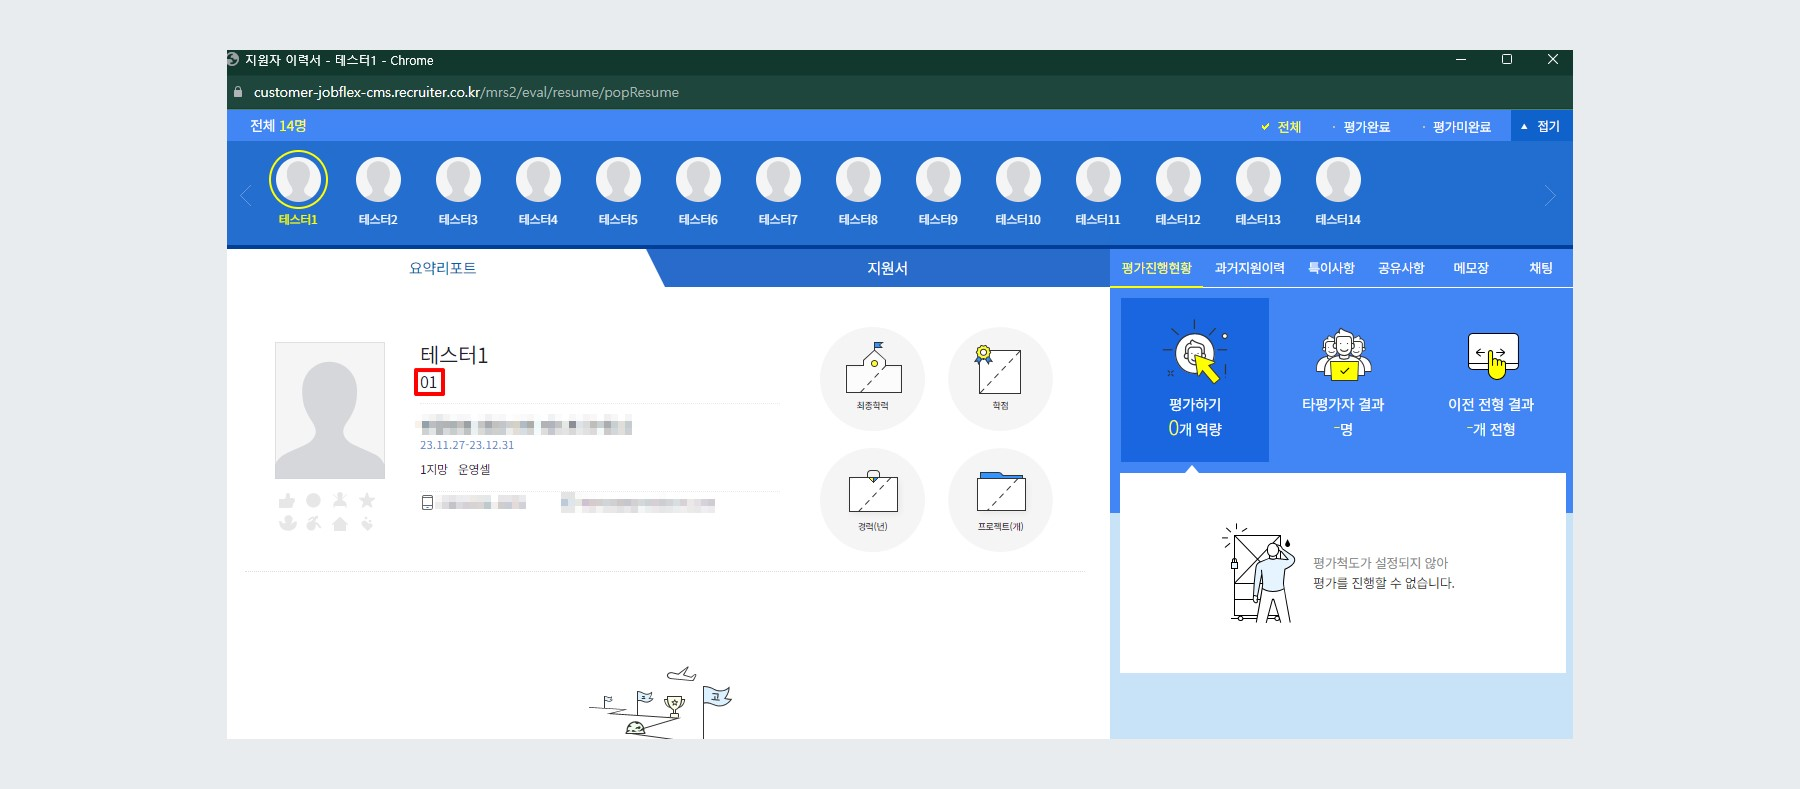Select applicant 테스터14 avatar
The height and width of the screenshot is (789, 1800).
1338,180
